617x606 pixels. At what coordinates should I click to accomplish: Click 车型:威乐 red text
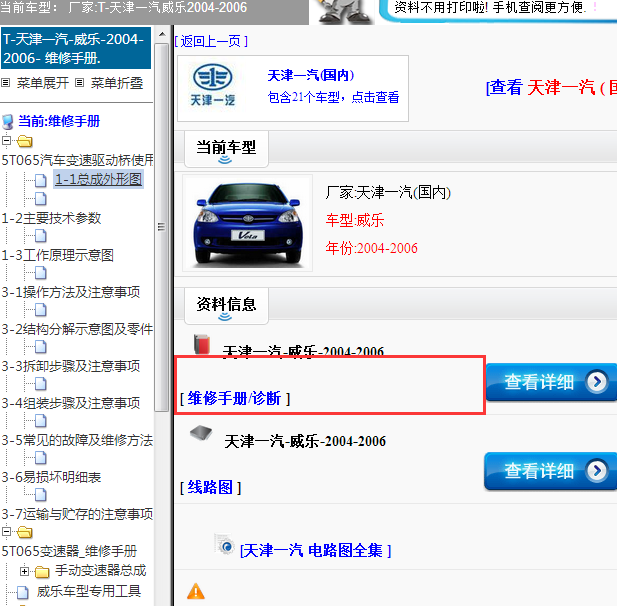tap(355, 220)
